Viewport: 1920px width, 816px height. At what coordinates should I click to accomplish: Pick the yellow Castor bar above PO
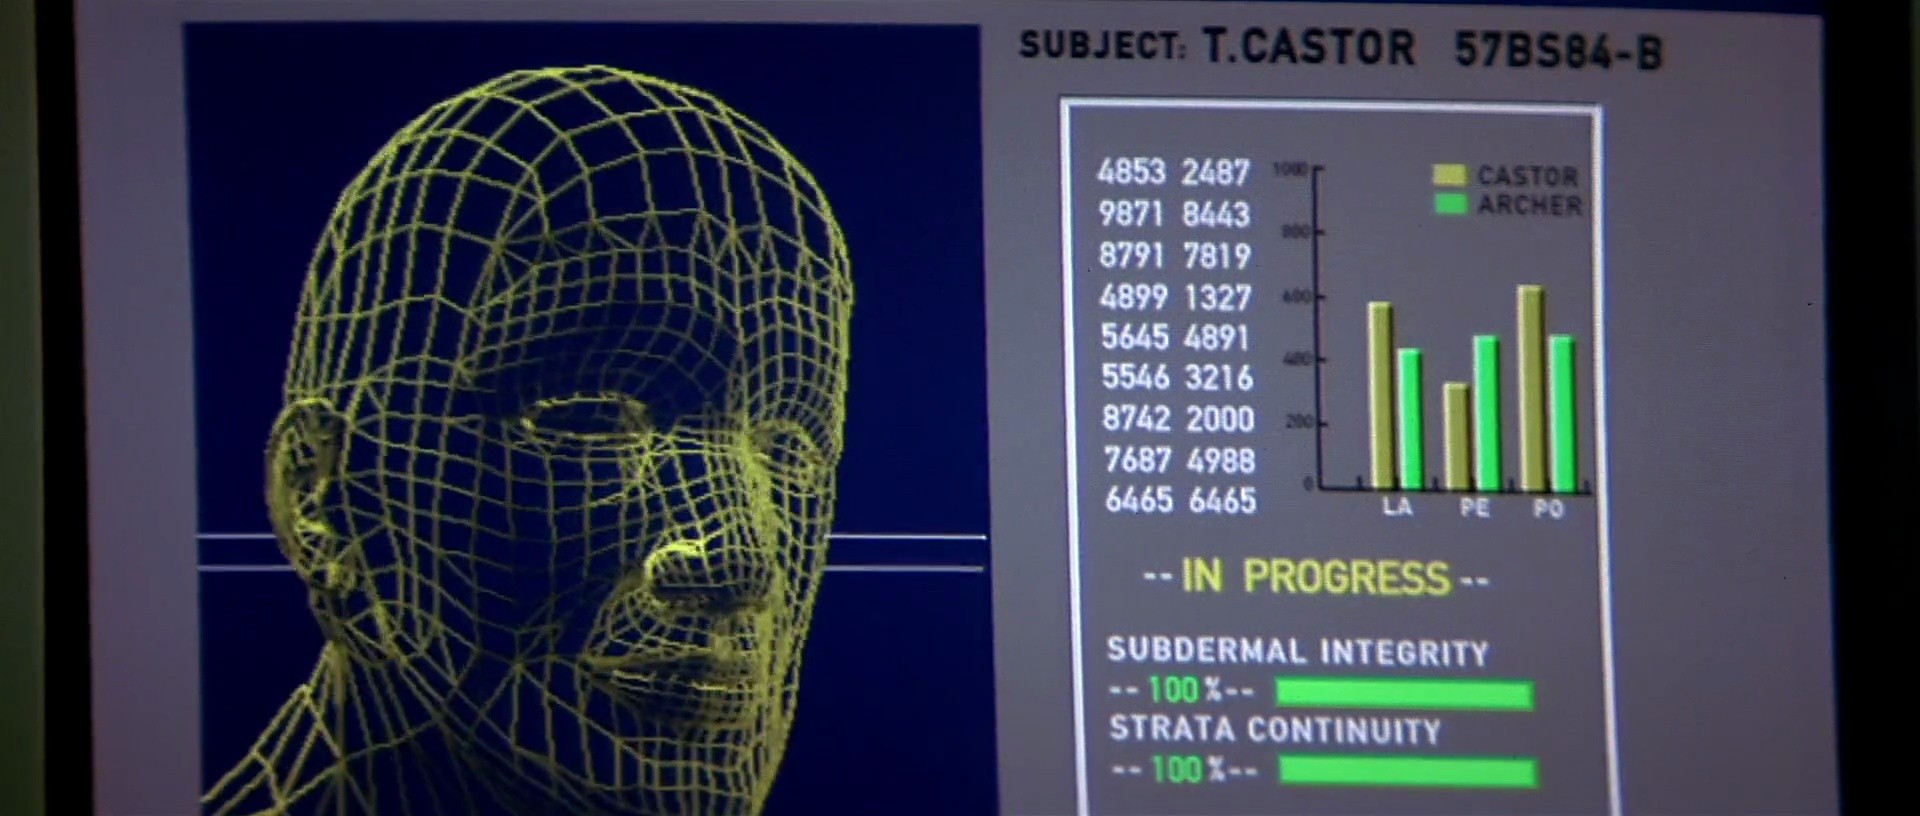[1531, 388]
